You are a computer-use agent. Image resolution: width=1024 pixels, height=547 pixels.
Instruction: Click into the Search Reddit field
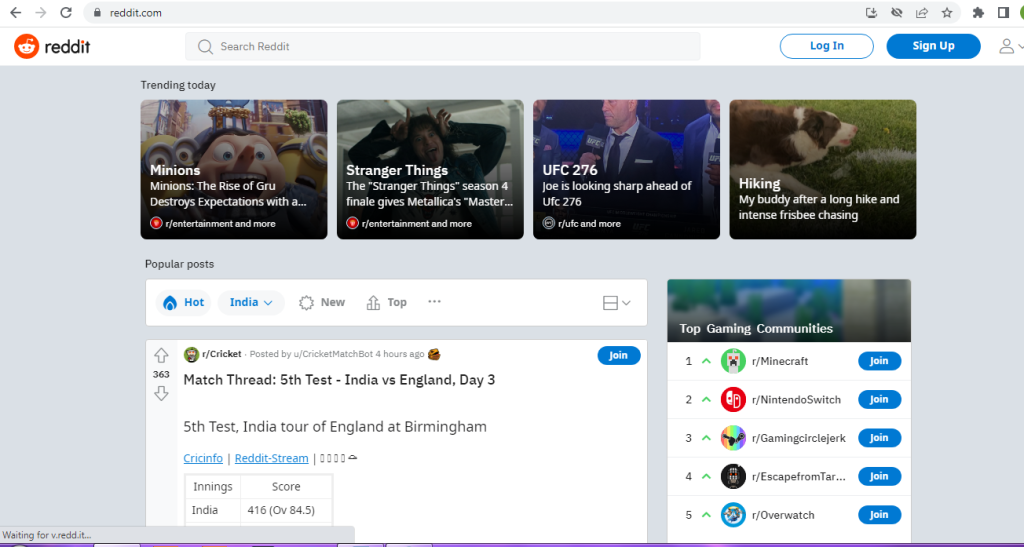point(443,46)
